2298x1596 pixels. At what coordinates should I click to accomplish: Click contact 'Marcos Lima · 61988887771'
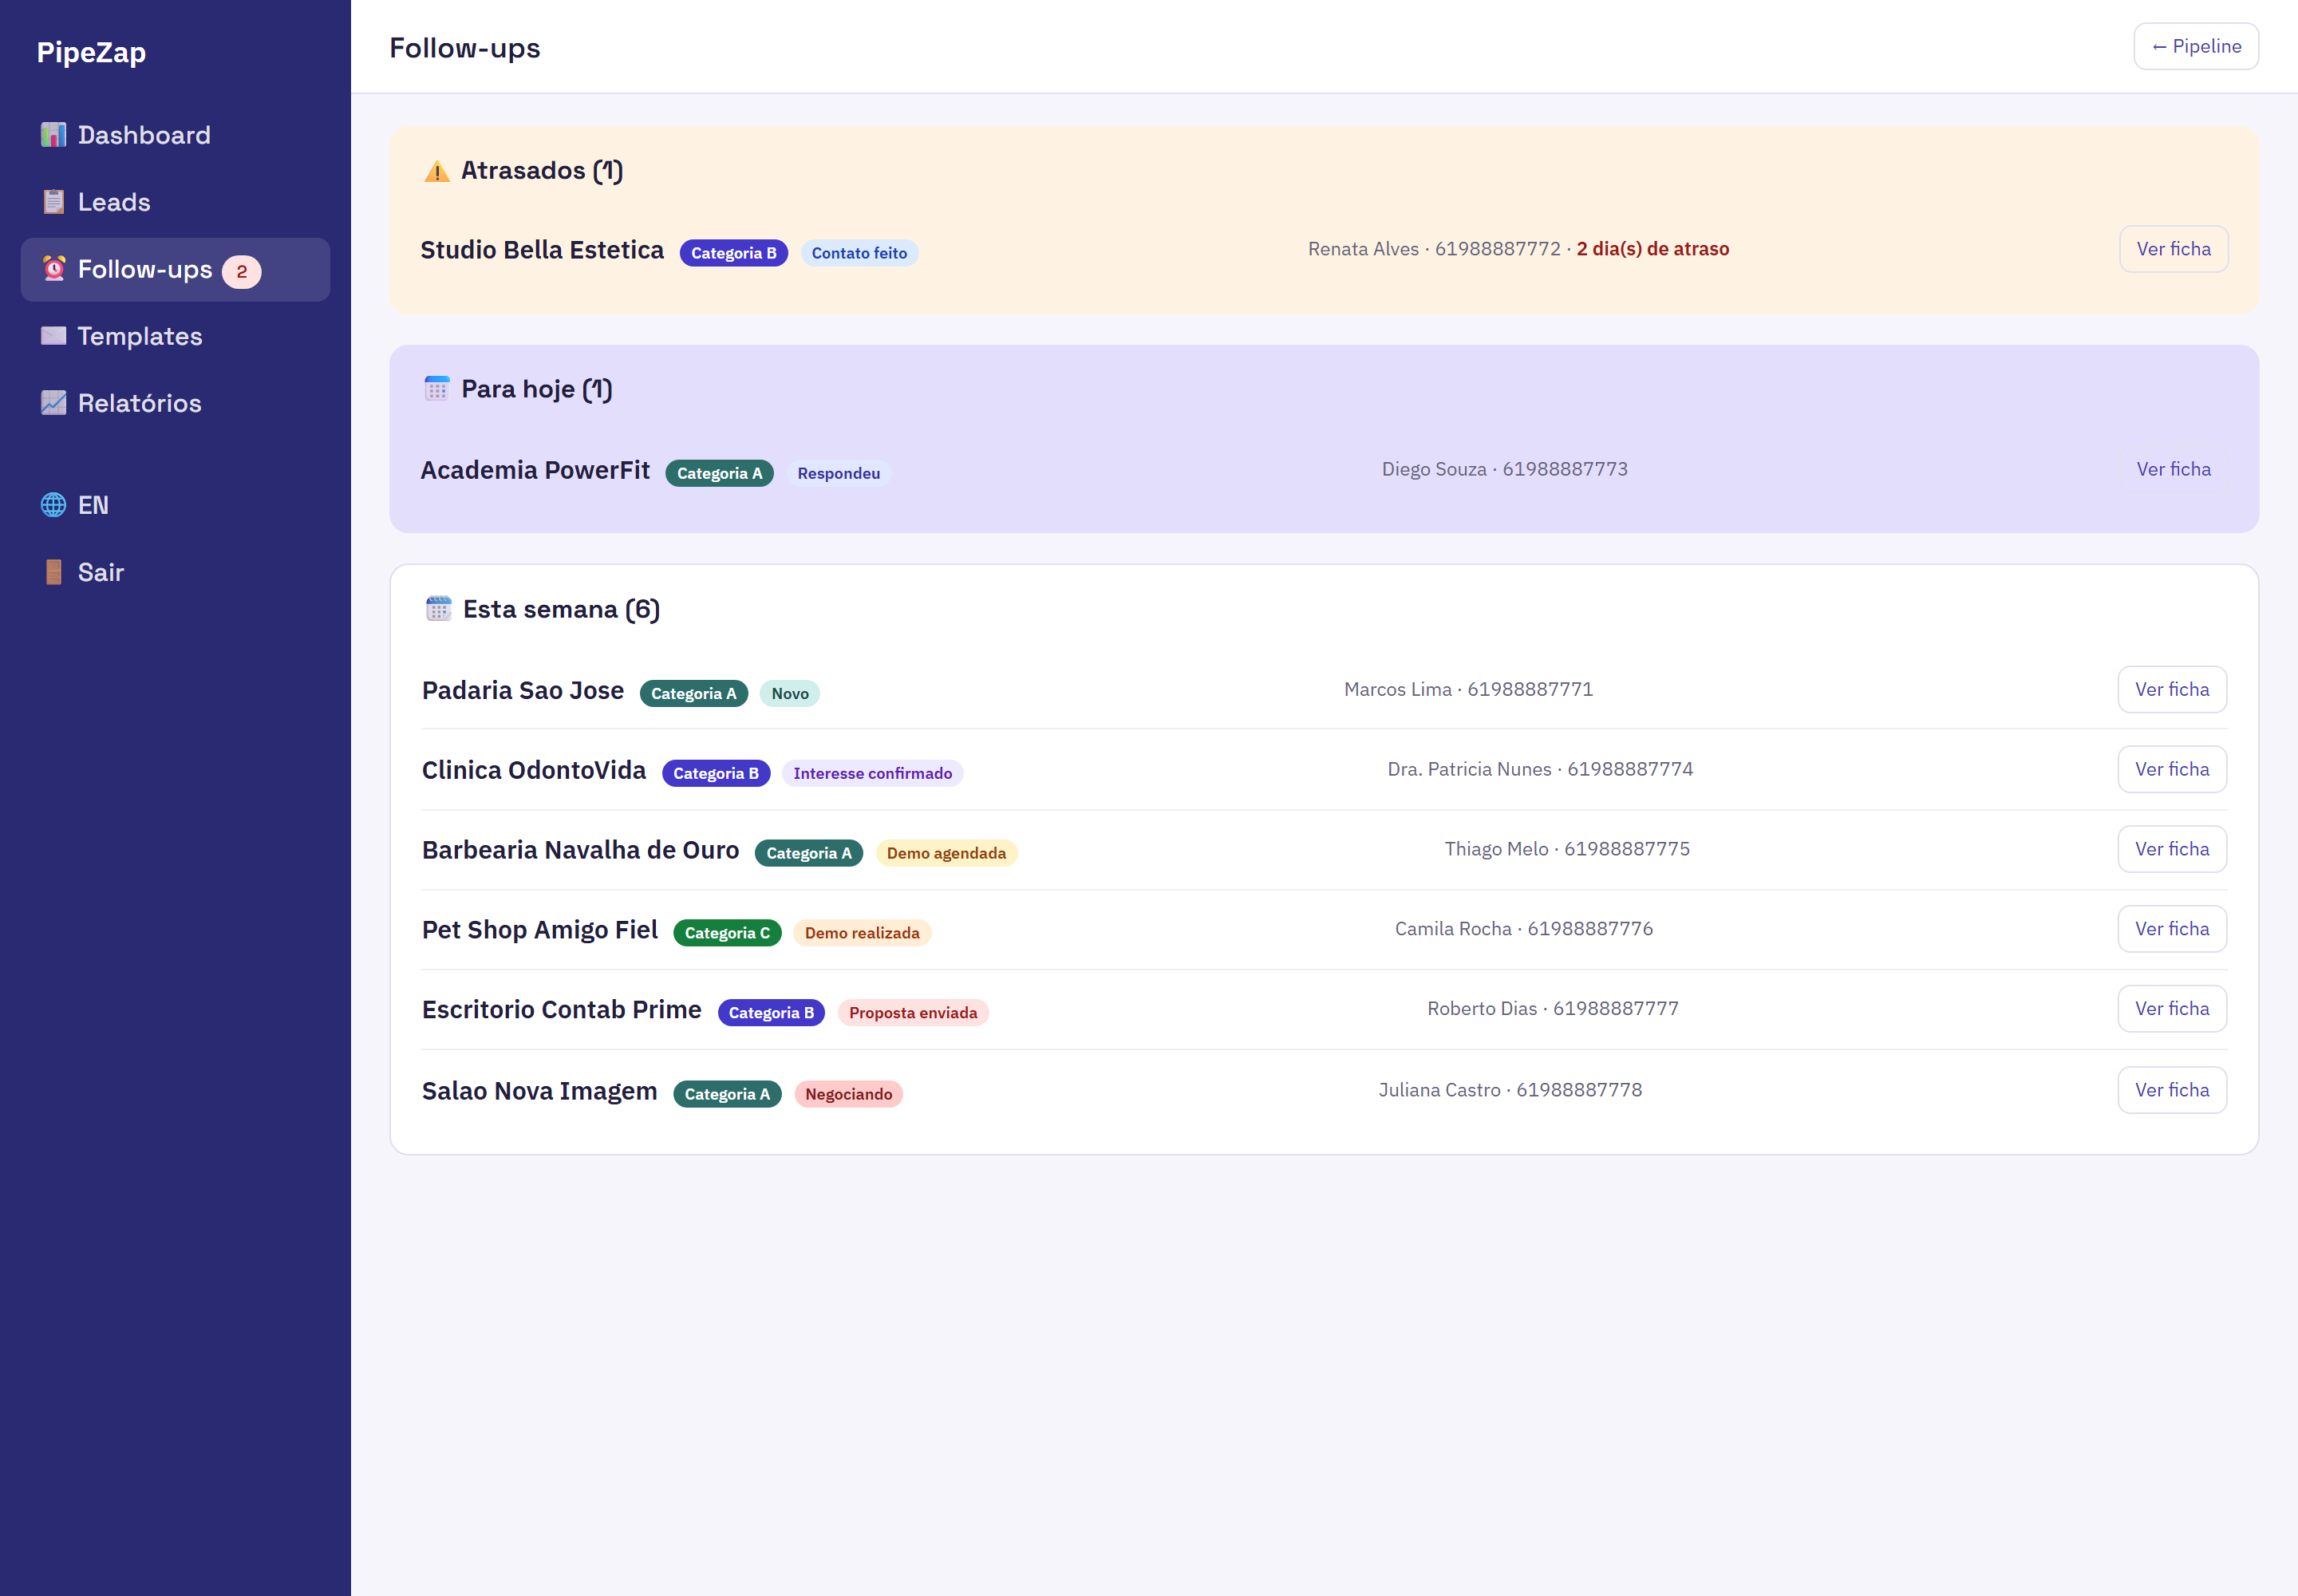[x=1469, y=689]
